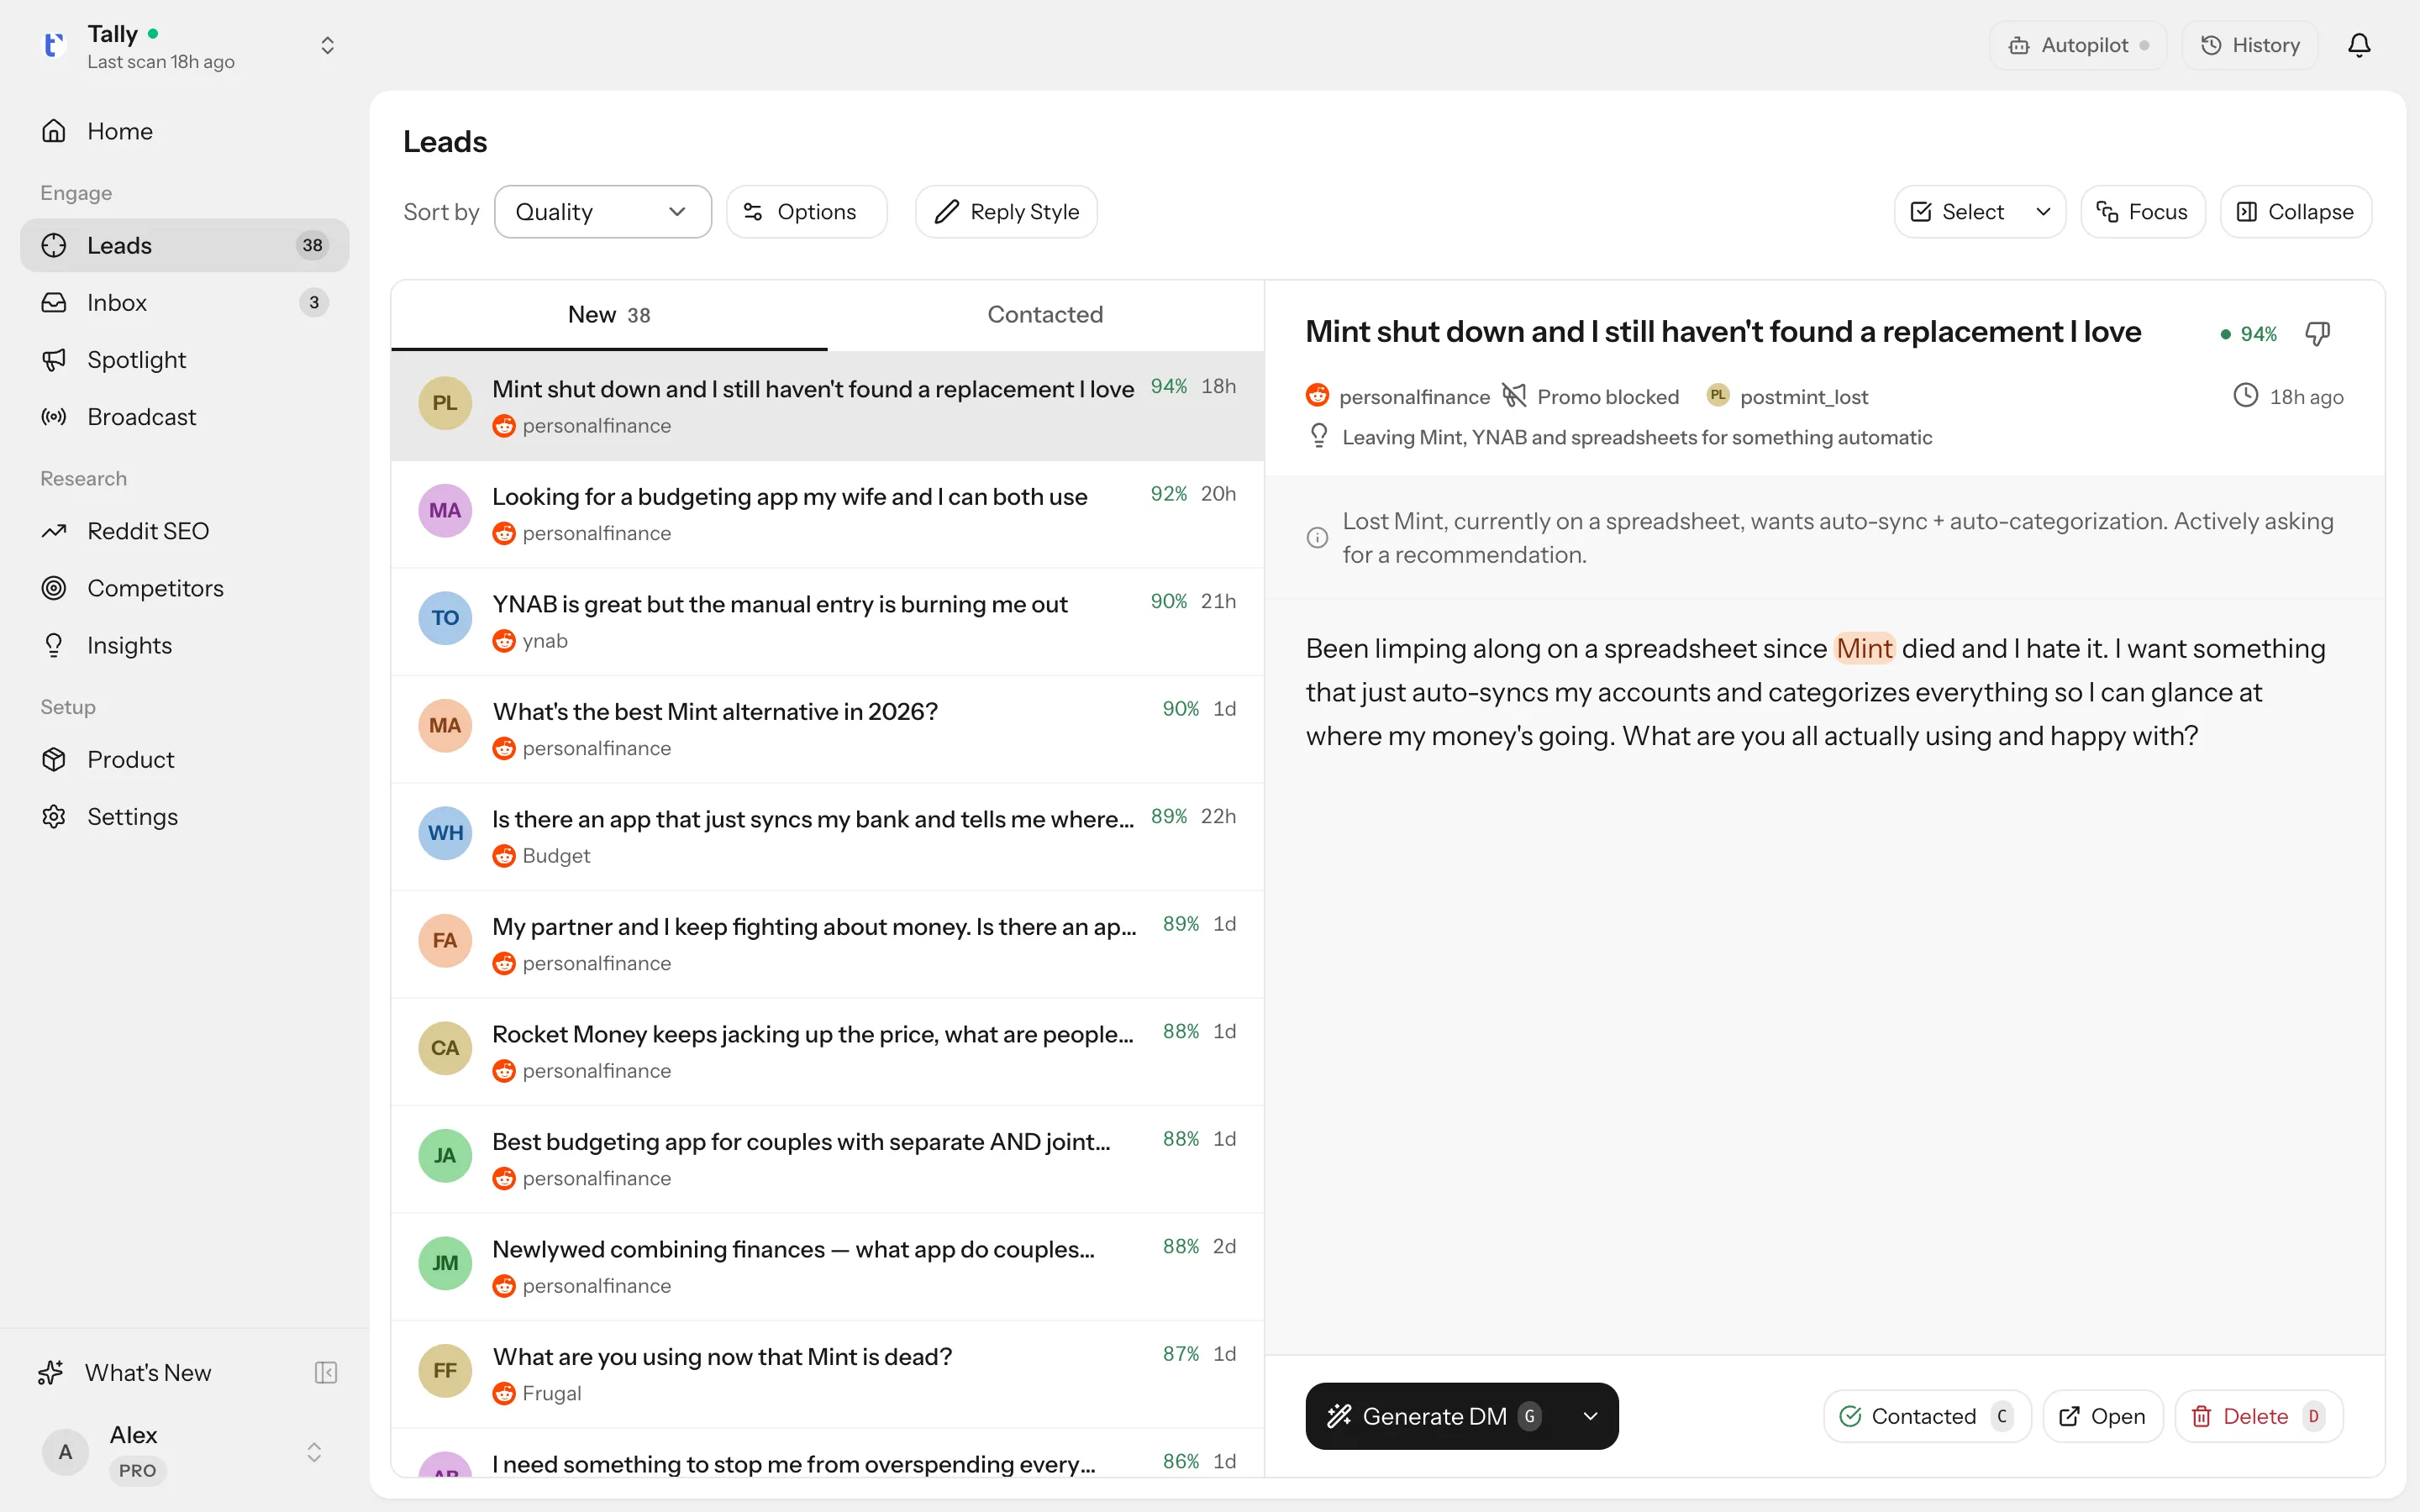Expand the Alex account menu chevrons
Screen dimensions: 2420x1512
(x=314, y=1452)
